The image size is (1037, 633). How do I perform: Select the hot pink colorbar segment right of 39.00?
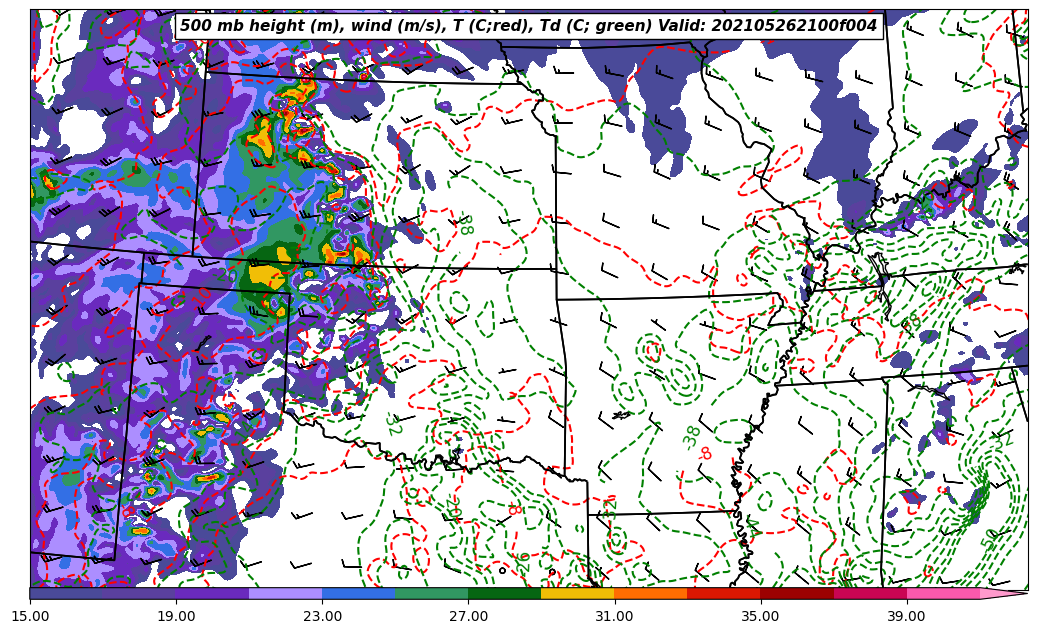943,593
